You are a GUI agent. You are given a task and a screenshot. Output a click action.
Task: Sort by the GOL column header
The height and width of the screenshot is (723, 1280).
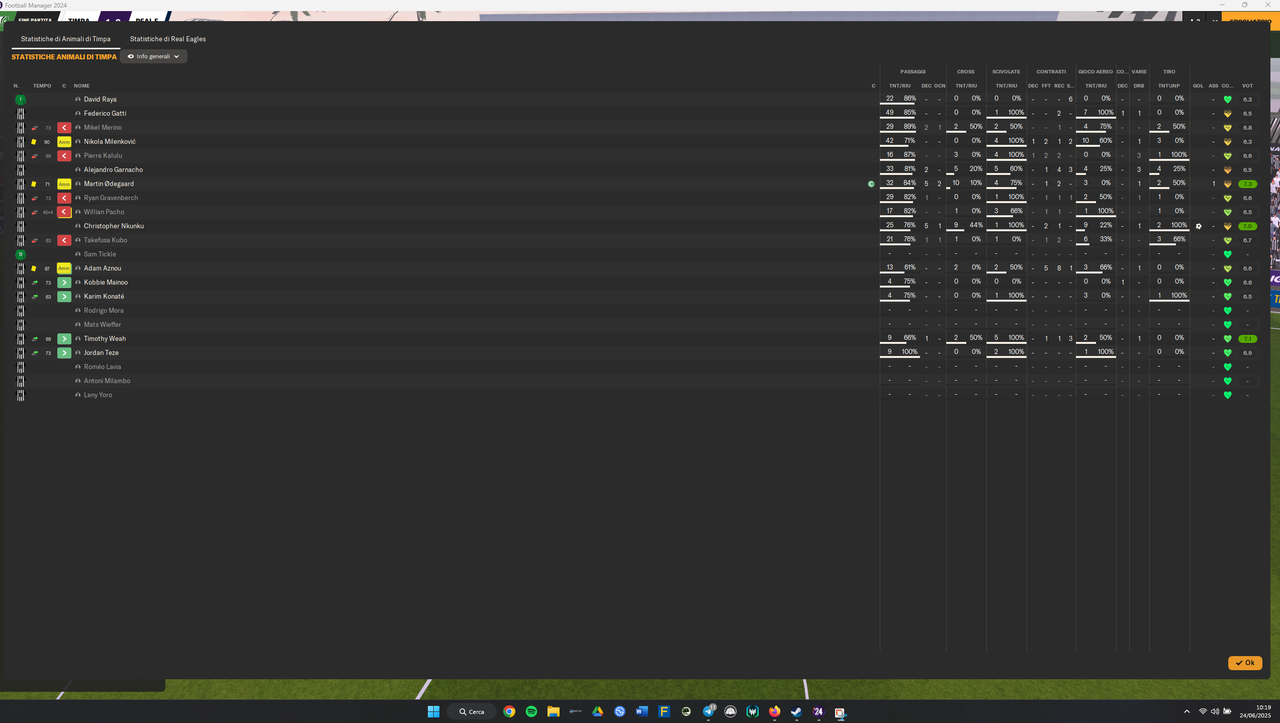pyautogui.click(x=1198, y=86)
